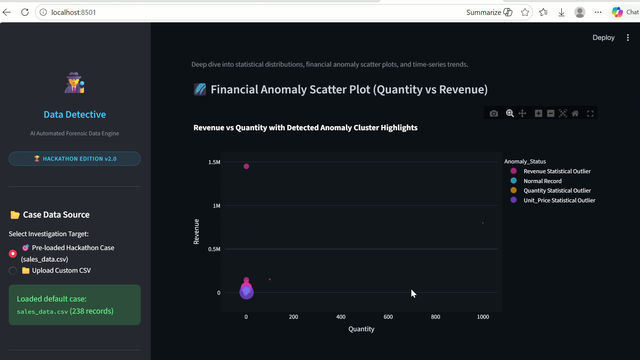Toggle Unit_Price Statistical Outlier legend entry
This screenshot has width=640, height=360.
click(x=553, y=200)
